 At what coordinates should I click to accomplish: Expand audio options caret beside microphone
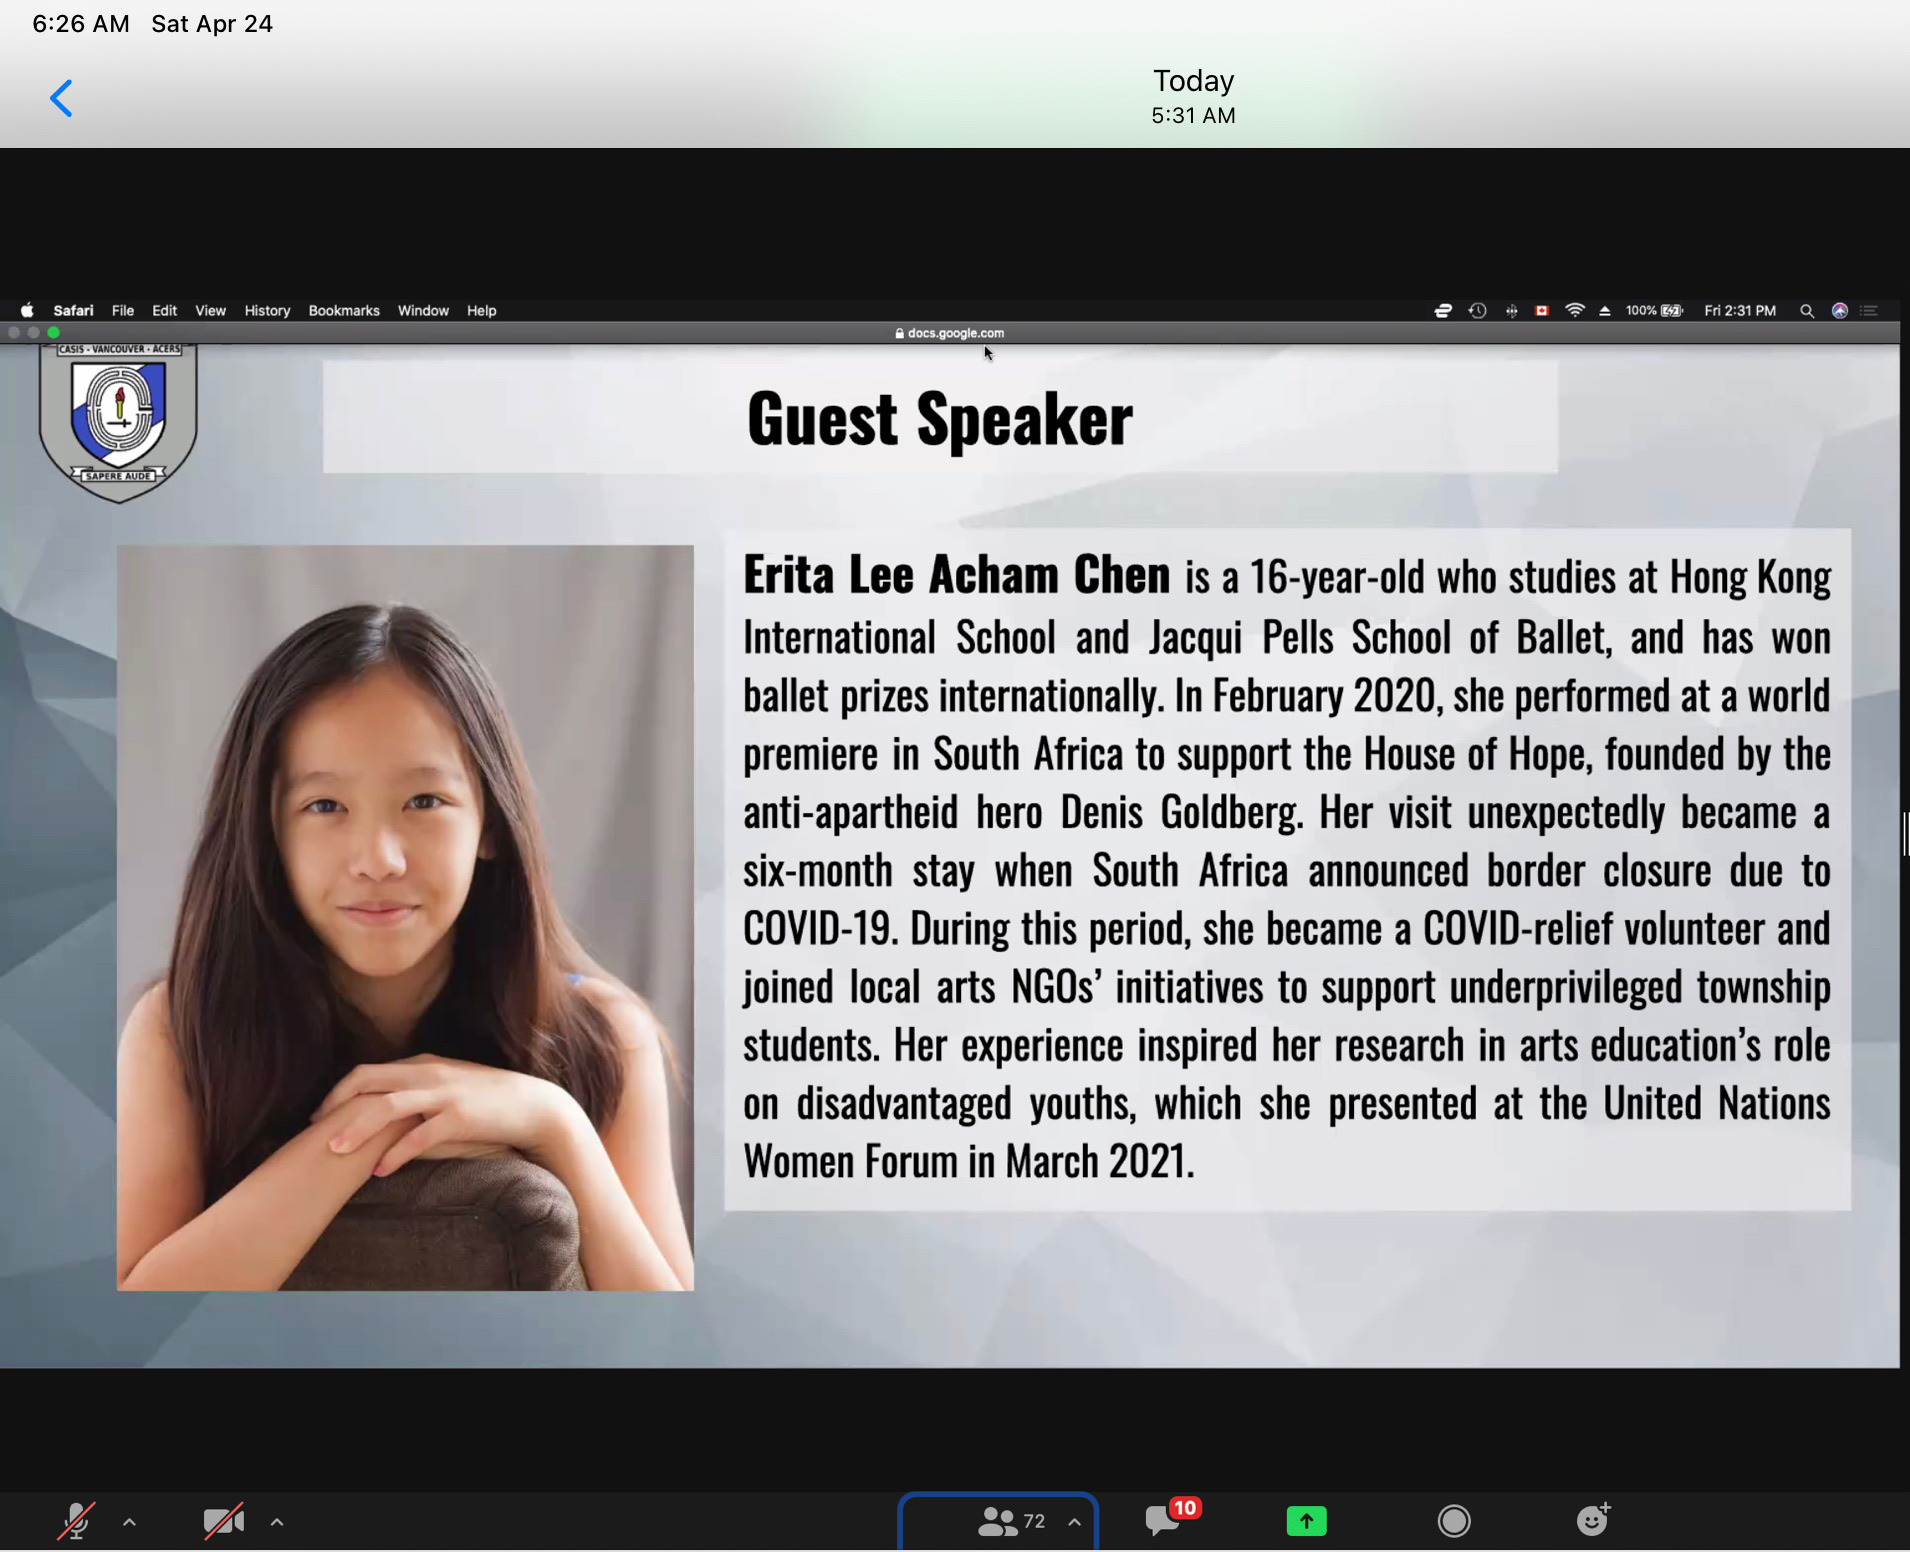coord(129,1522)
